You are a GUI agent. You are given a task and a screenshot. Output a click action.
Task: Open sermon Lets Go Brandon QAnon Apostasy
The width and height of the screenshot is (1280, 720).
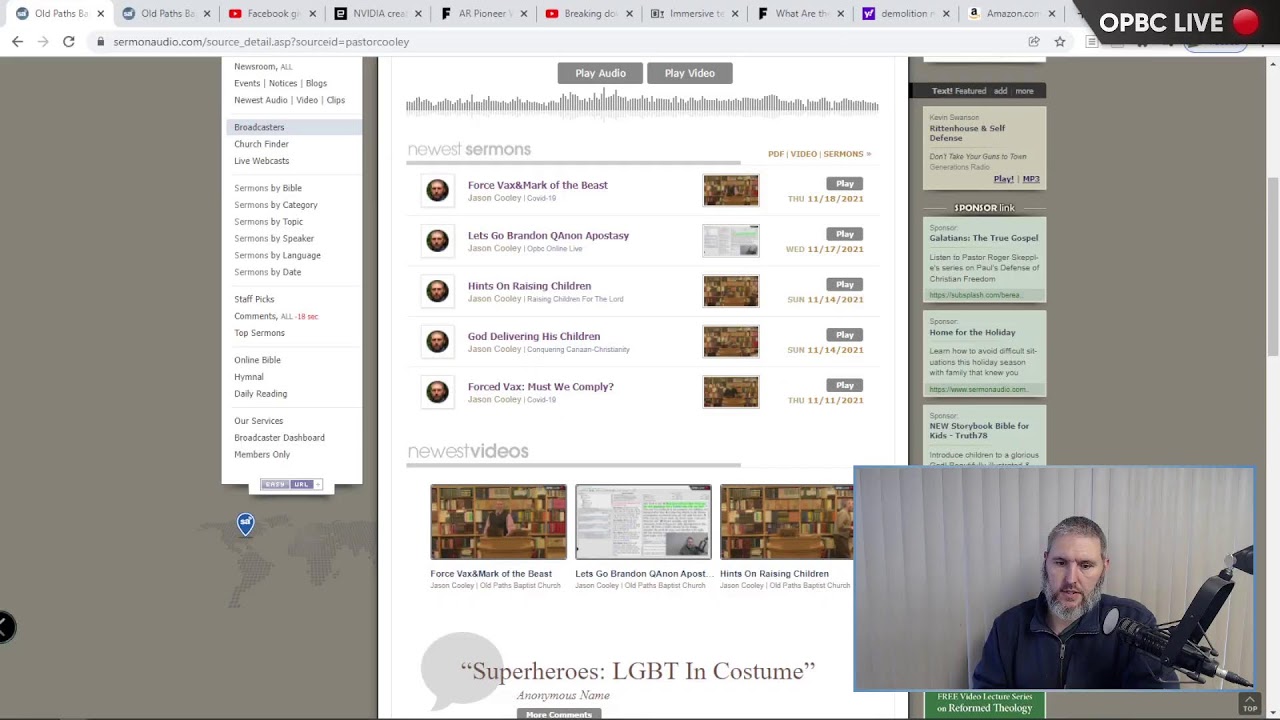click(548, 236)
